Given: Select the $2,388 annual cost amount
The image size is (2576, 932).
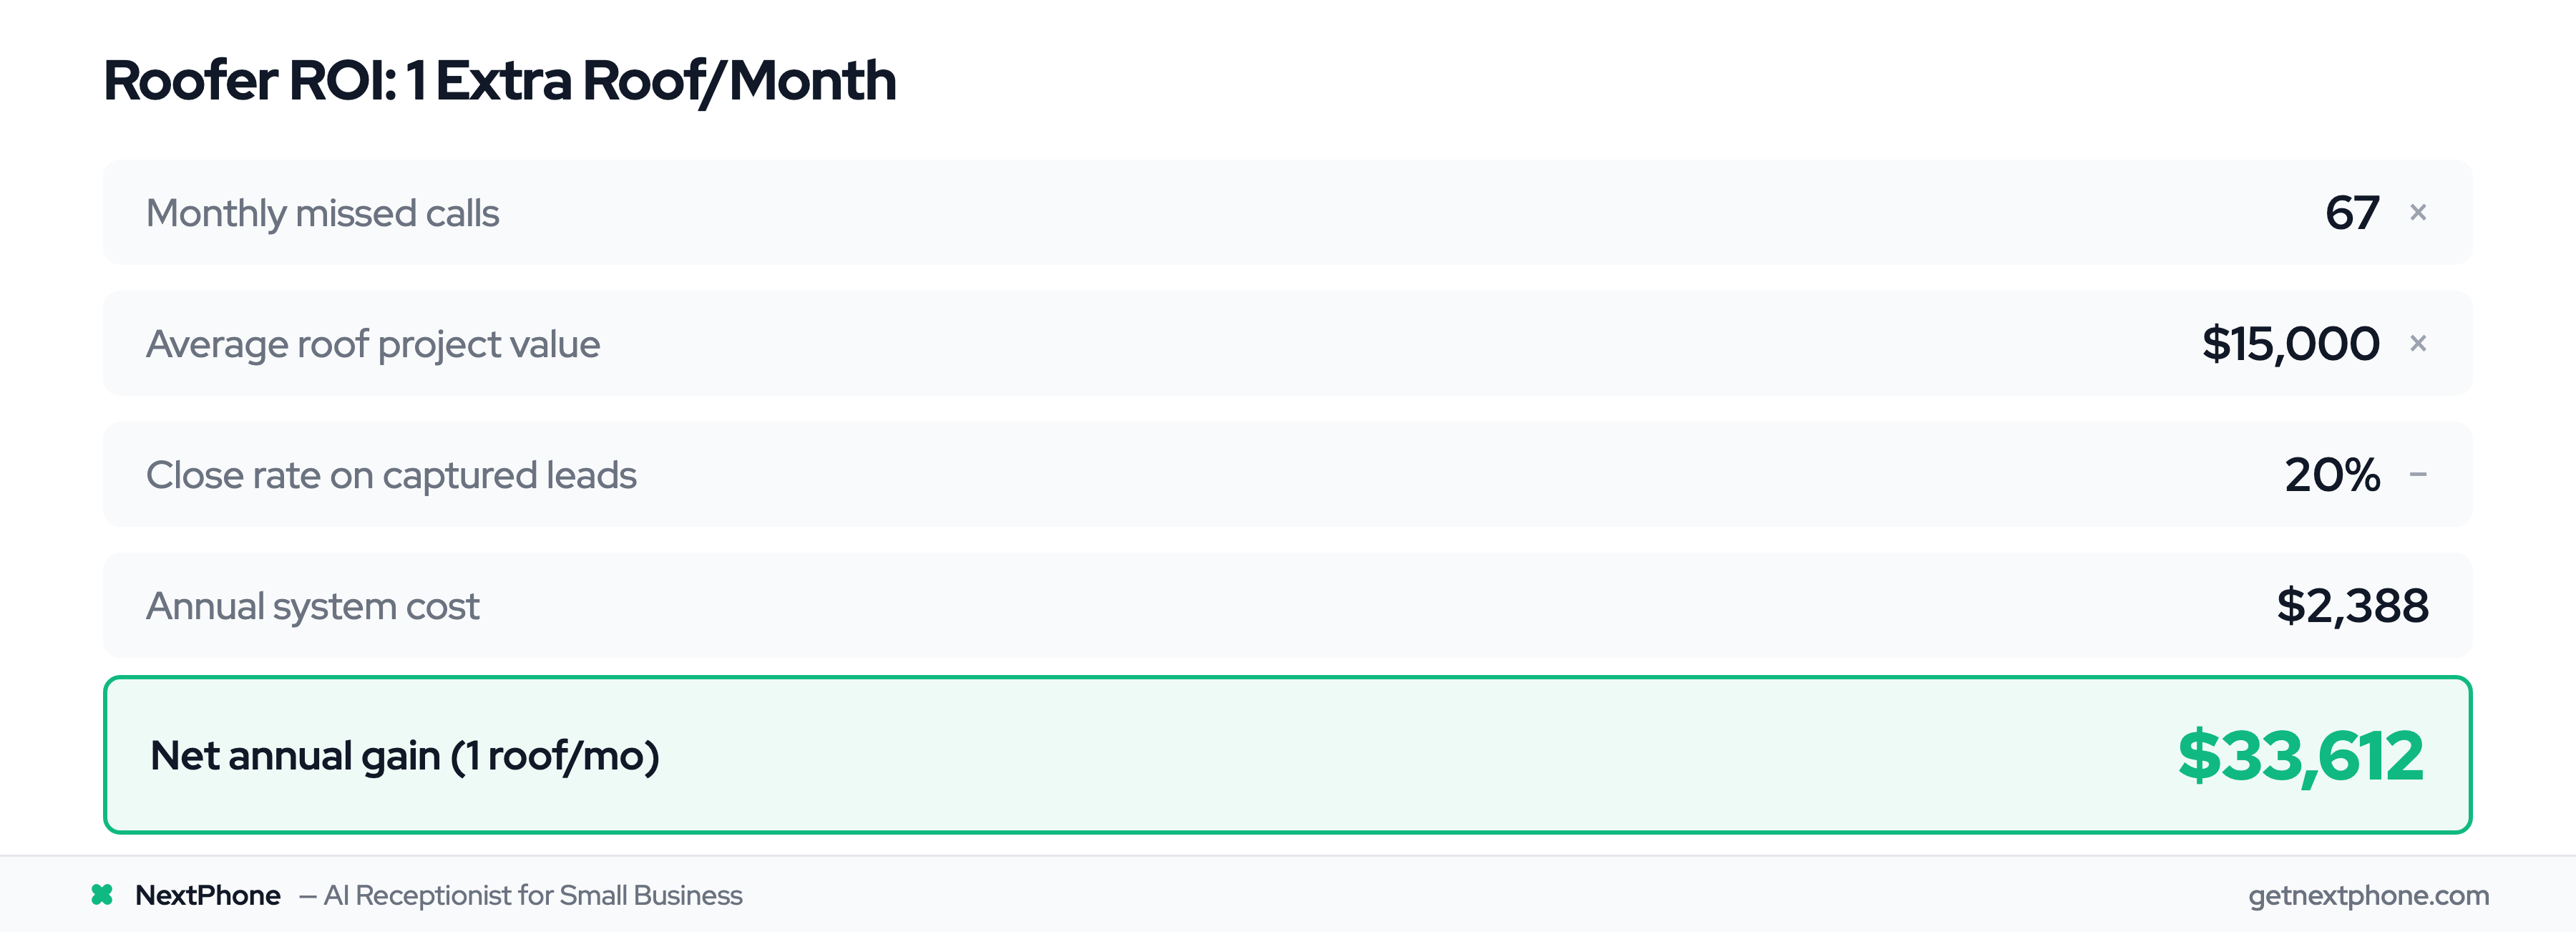Looking at the screenshot, I should (2352, 606).
